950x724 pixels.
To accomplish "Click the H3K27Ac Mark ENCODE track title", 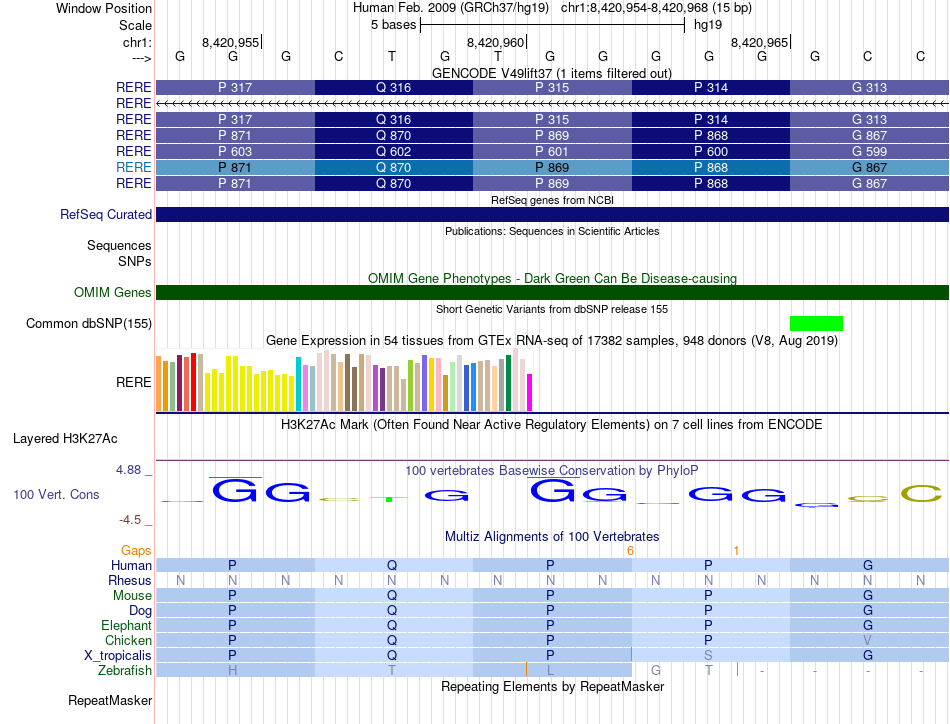I will (552, 424).
